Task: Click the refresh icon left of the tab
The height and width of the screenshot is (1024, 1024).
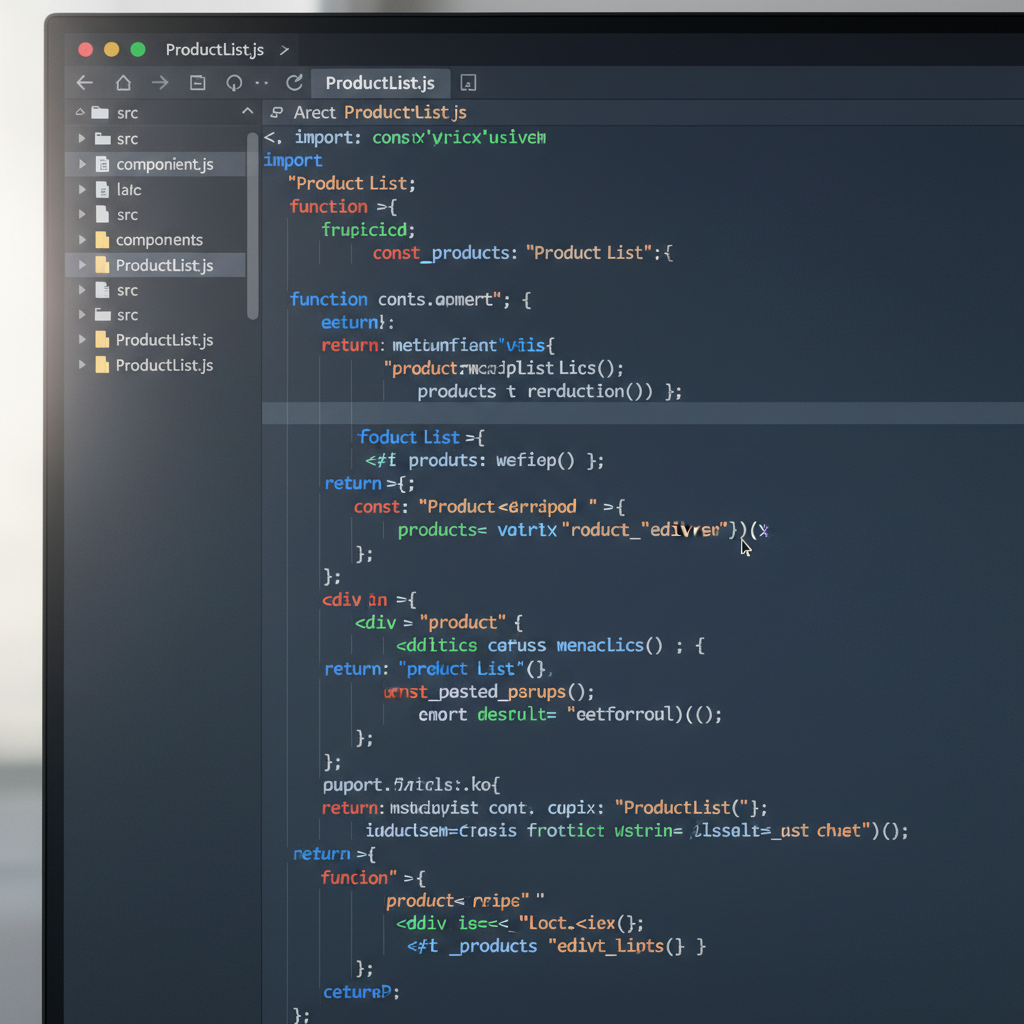Action: pos(294,83)
